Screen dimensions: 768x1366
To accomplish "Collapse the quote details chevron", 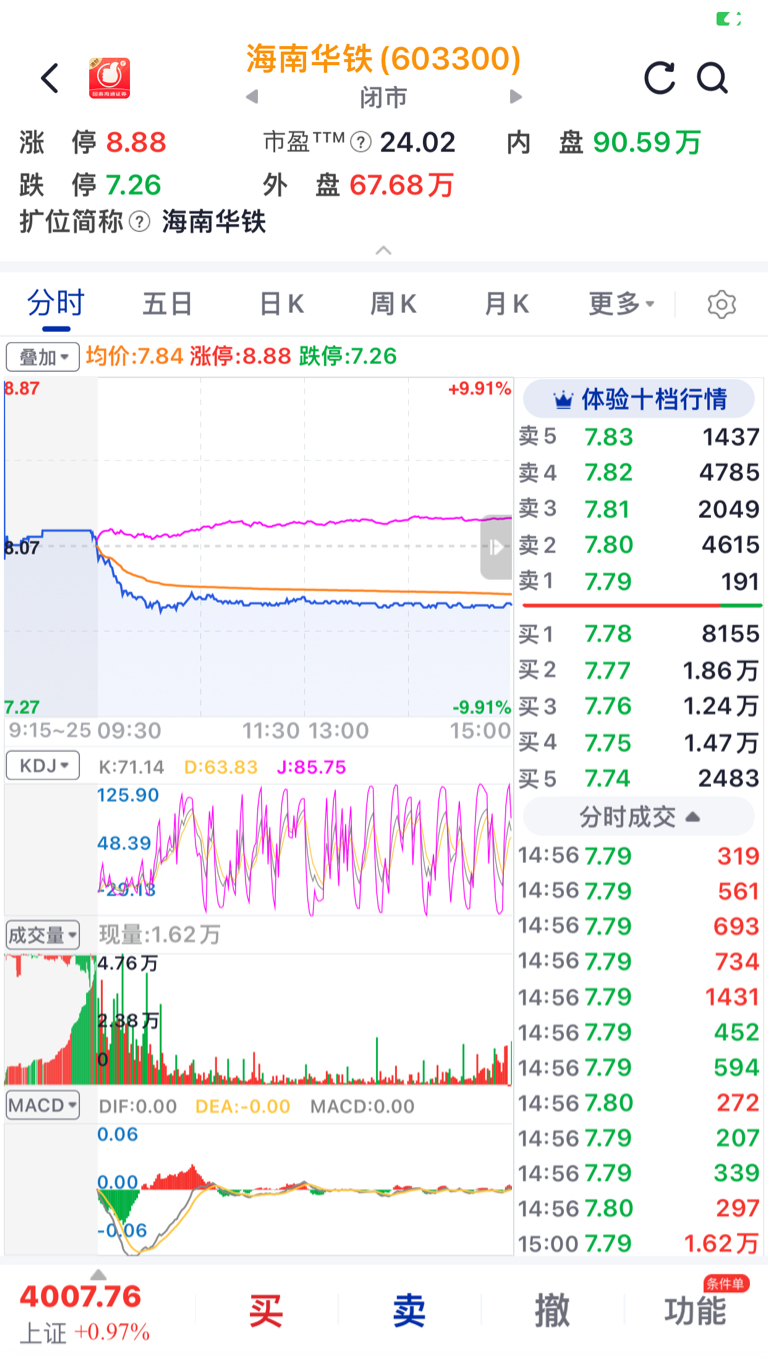I will [384, 251].
